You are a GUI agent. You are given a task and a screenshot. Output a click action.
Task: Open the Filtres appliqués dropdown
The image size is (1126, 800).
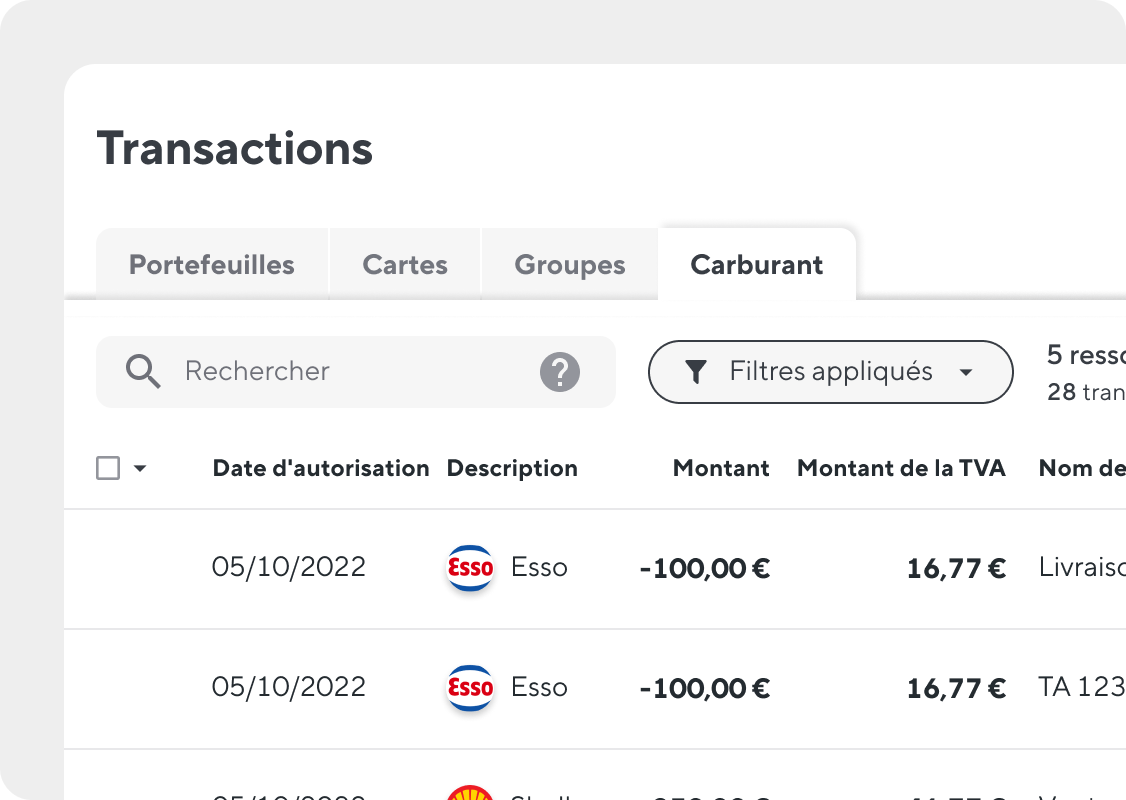[830, 372]
